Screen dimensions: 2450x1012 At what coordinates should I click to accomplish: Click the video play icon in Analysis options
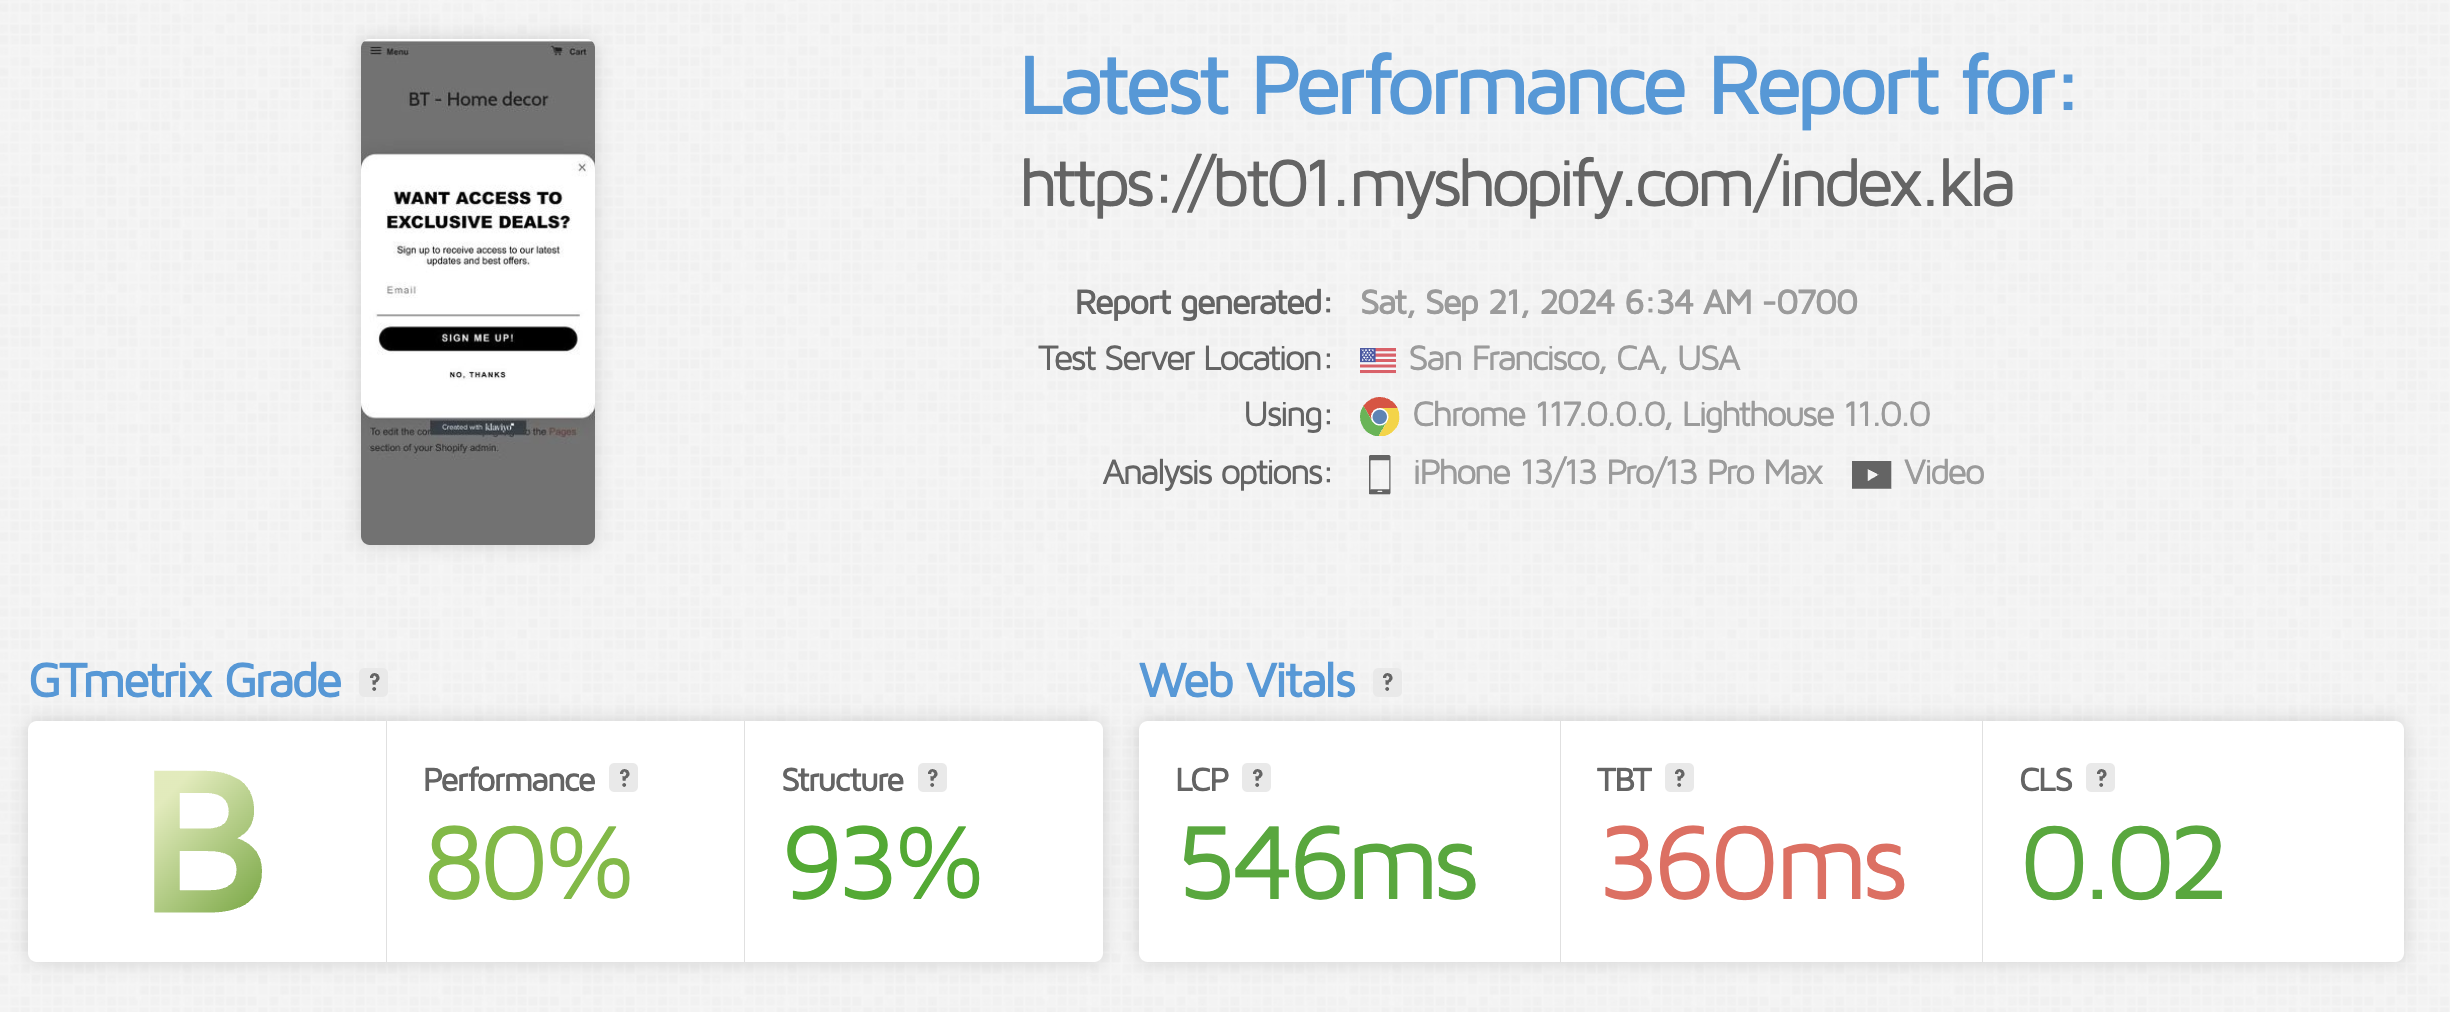click(x=1871, y=475)
